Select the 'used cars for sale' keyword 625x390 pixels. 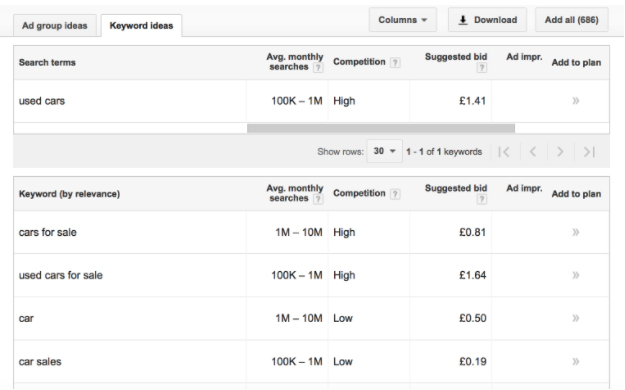click(x=61, y=275)
